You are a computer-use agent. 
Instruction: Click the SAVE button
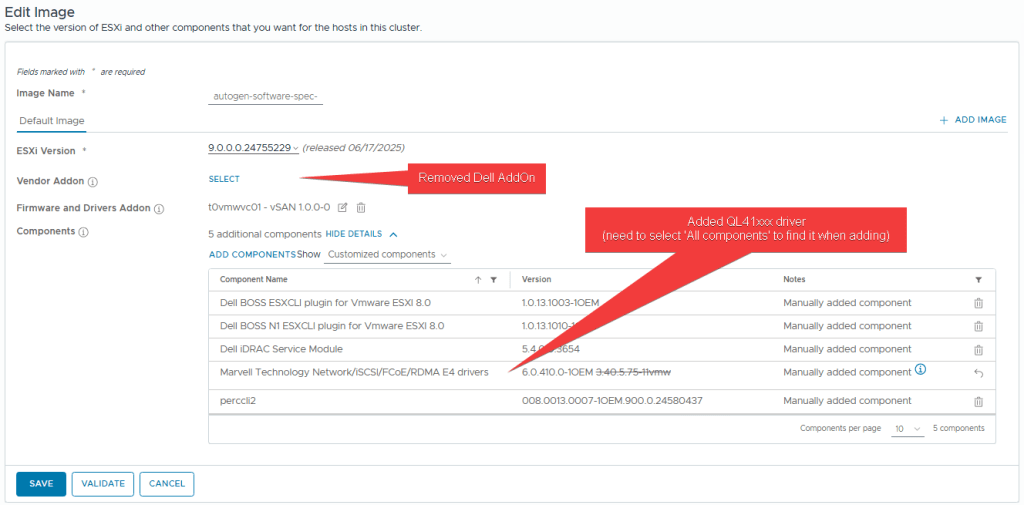[41, 484]
